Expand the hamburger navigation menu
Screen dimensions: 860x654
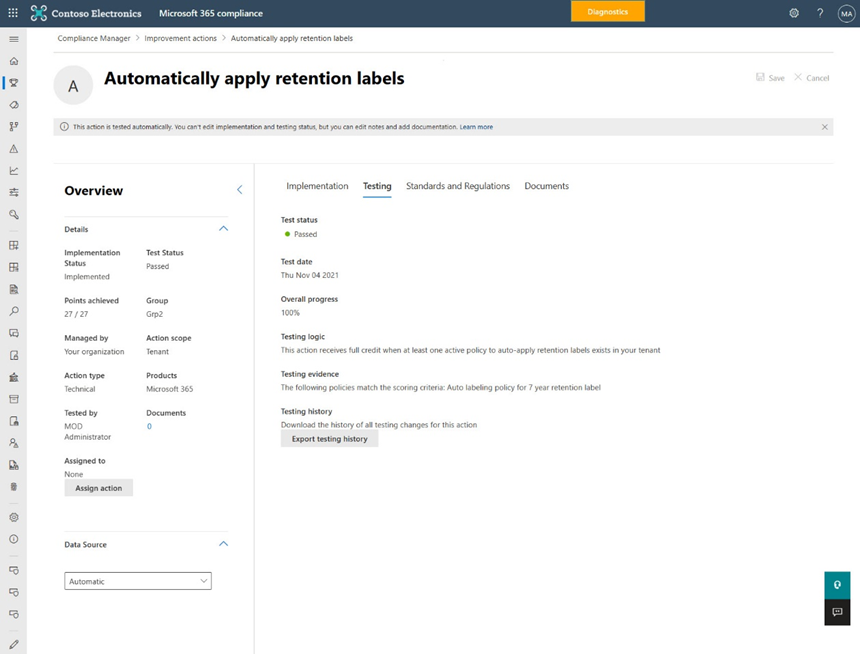[x=14, y=39]
